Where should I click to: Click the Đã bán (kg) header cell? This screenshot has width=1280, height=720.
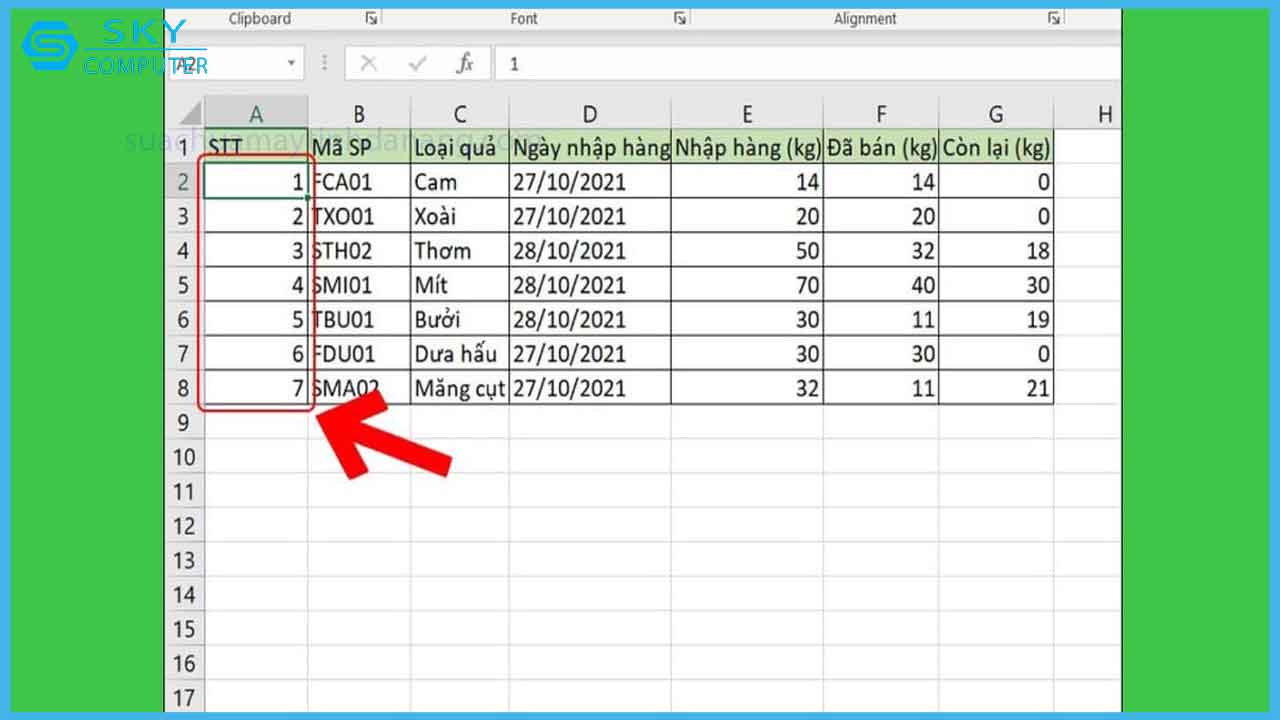881,148
